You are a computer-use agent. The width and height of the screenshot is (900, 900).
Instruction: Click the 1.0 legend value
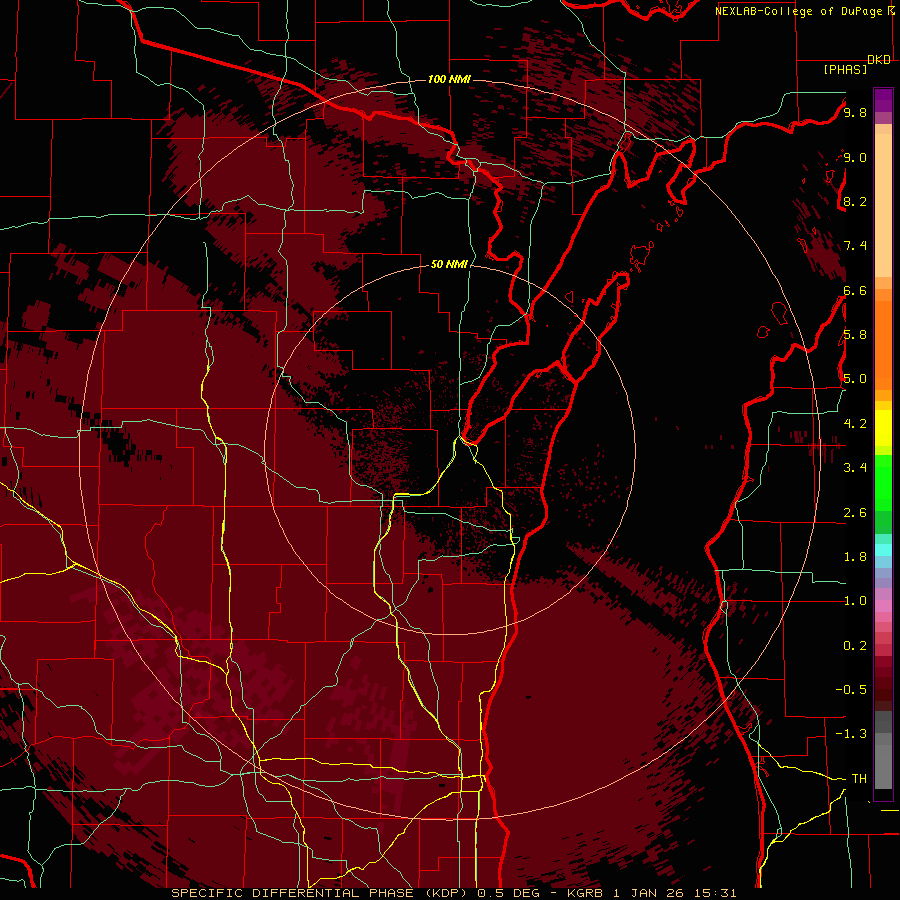(x=855, y=601)
